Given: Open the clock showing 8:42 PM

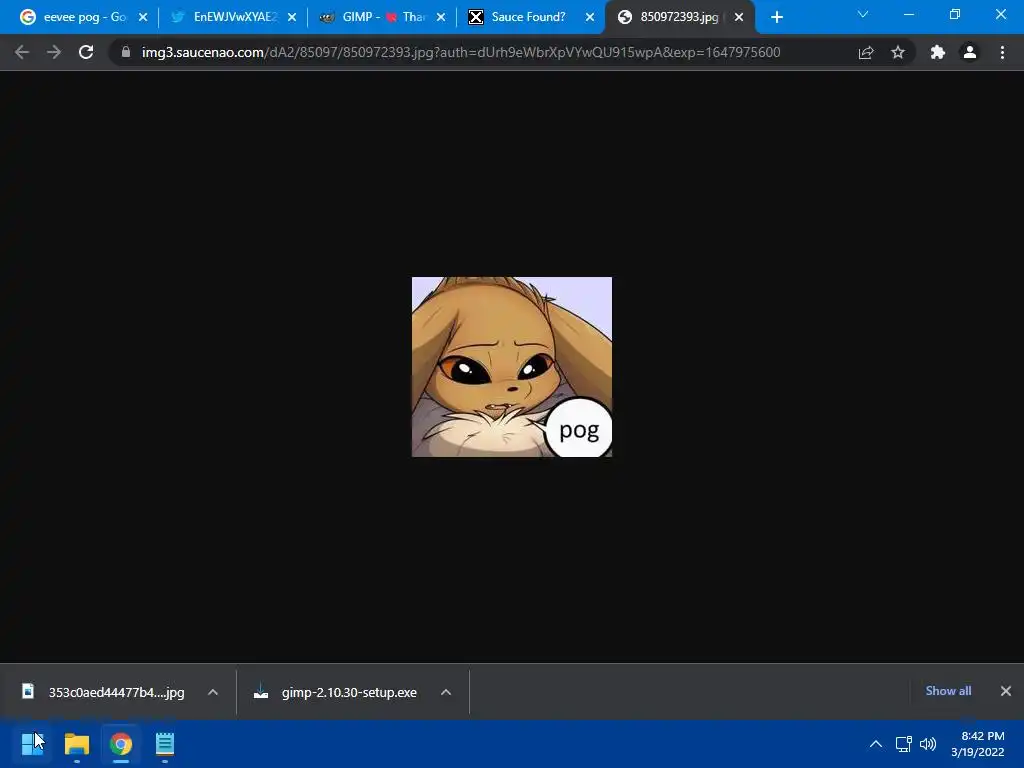Looking at the screenshot, I should 978,744.
